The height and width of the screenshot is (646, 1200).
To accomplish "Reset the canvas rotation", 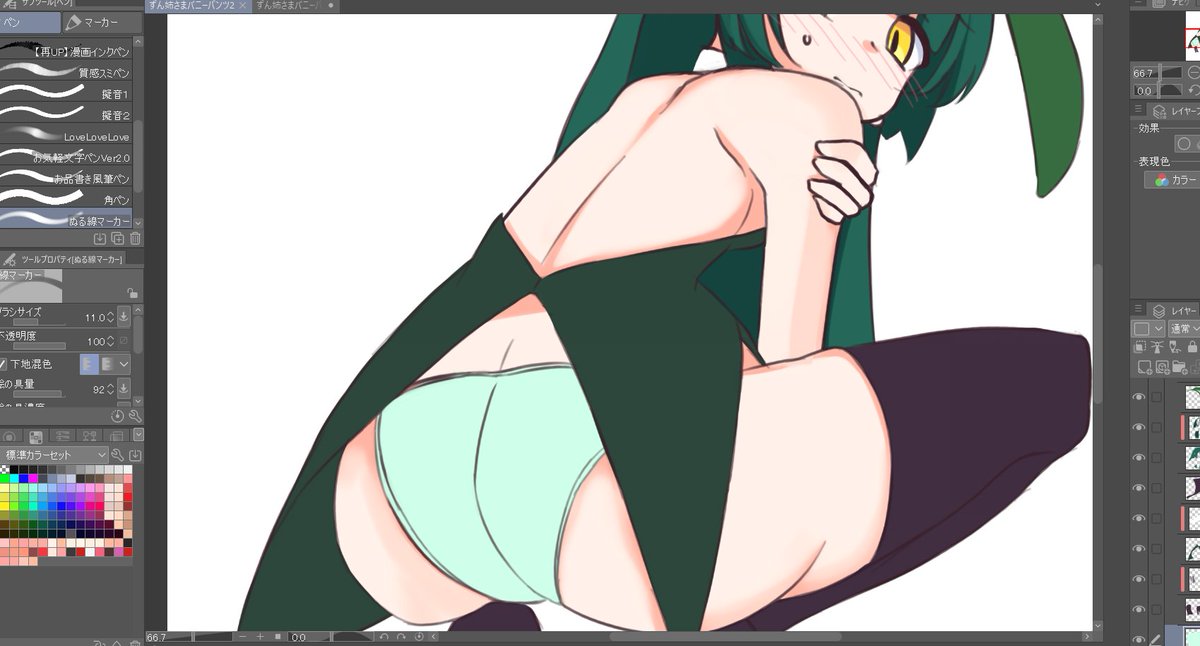I will [x=418, y=637].
